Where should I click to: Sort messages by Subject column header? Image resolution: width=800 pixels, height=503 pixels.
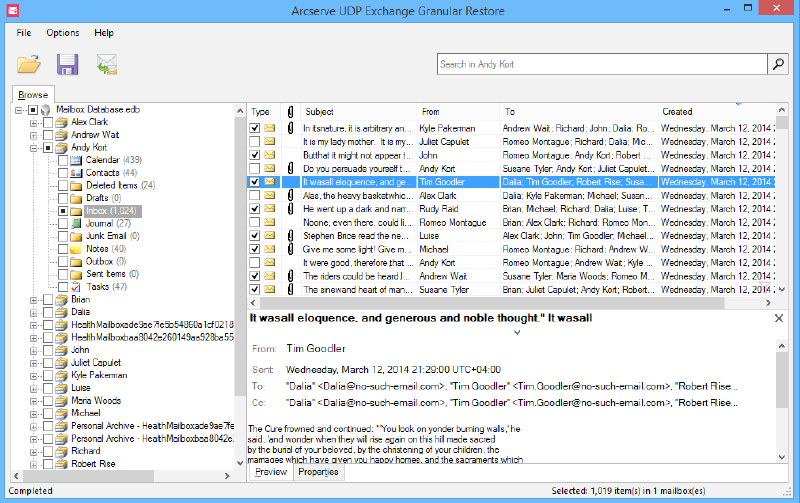pyautogui.click(x=359, y=112)
